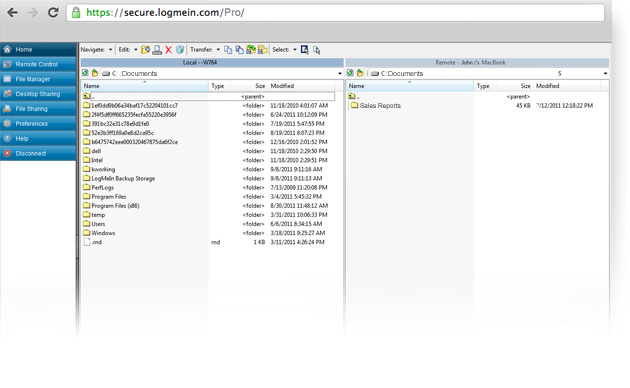This screenshot has height=388, width=630.
Task: Expand the remote path dropdown
Action: click(x=605, y=74)
